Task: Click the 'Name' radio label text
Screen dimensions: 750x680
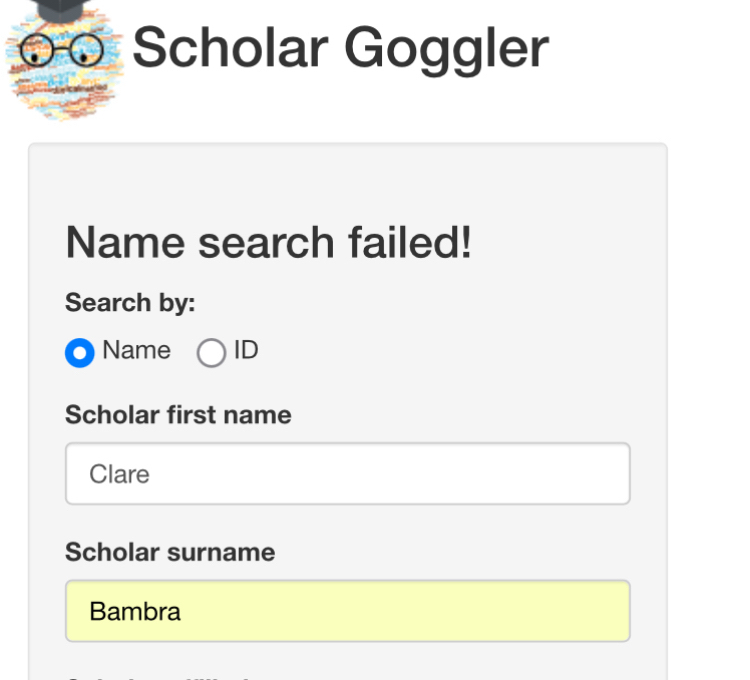Action: (x=136, y=351)
